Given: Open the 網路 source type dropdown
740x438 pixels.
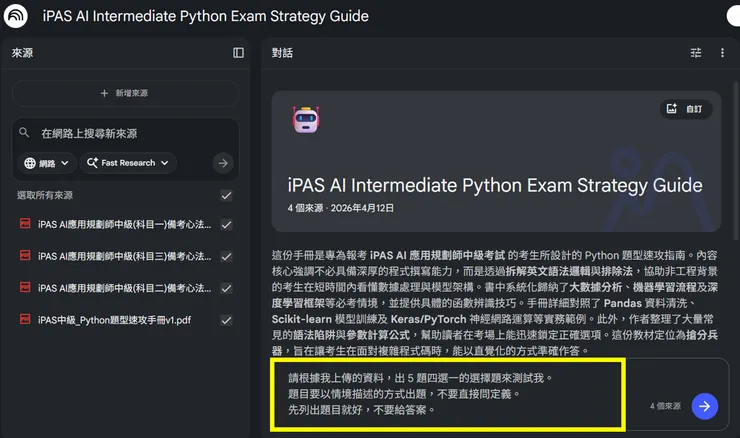Looking at the screenshot, I should [47, 163].
